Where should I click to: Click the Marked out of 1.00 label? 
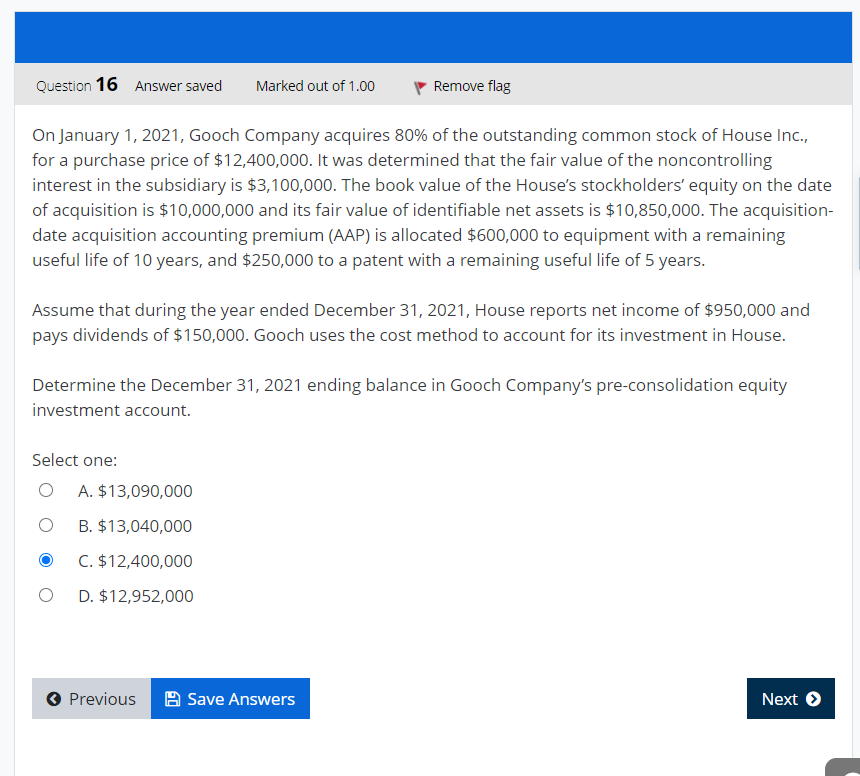[315, 86]
